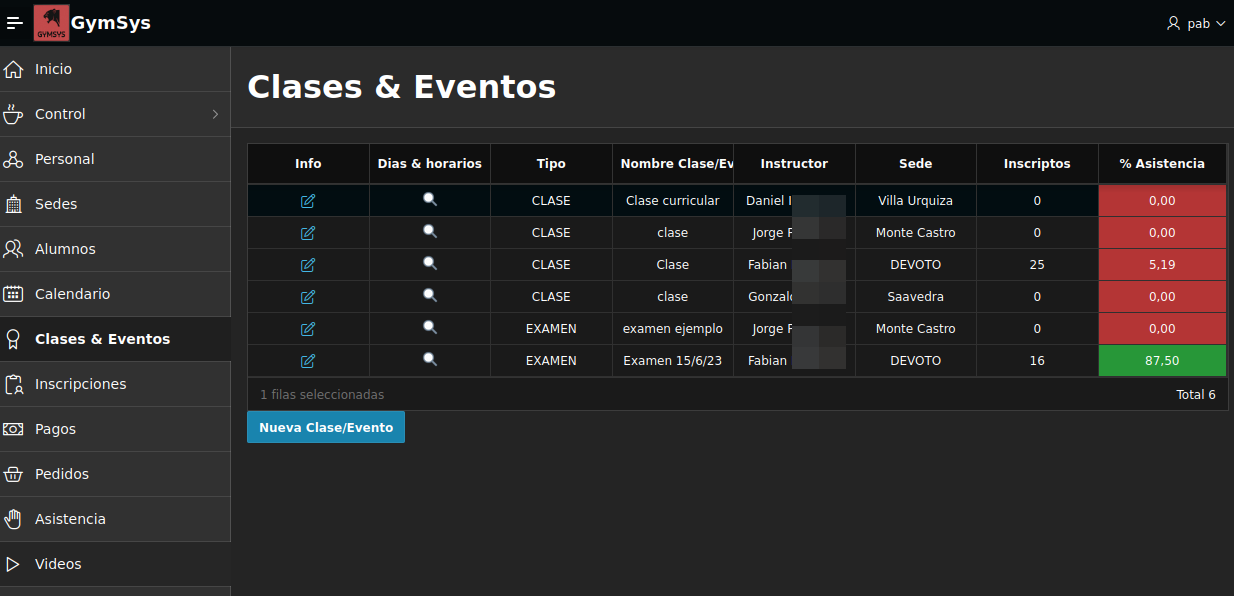Toggle the sidebar with the hamburger icon

click(x=14, y=22)
